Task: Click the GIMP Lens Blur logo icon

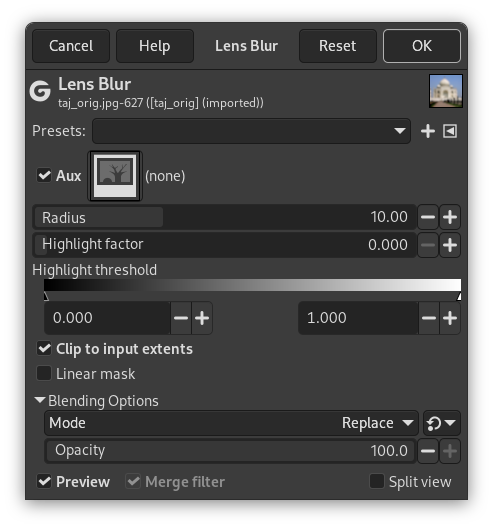Action: (x=40, y=91)
